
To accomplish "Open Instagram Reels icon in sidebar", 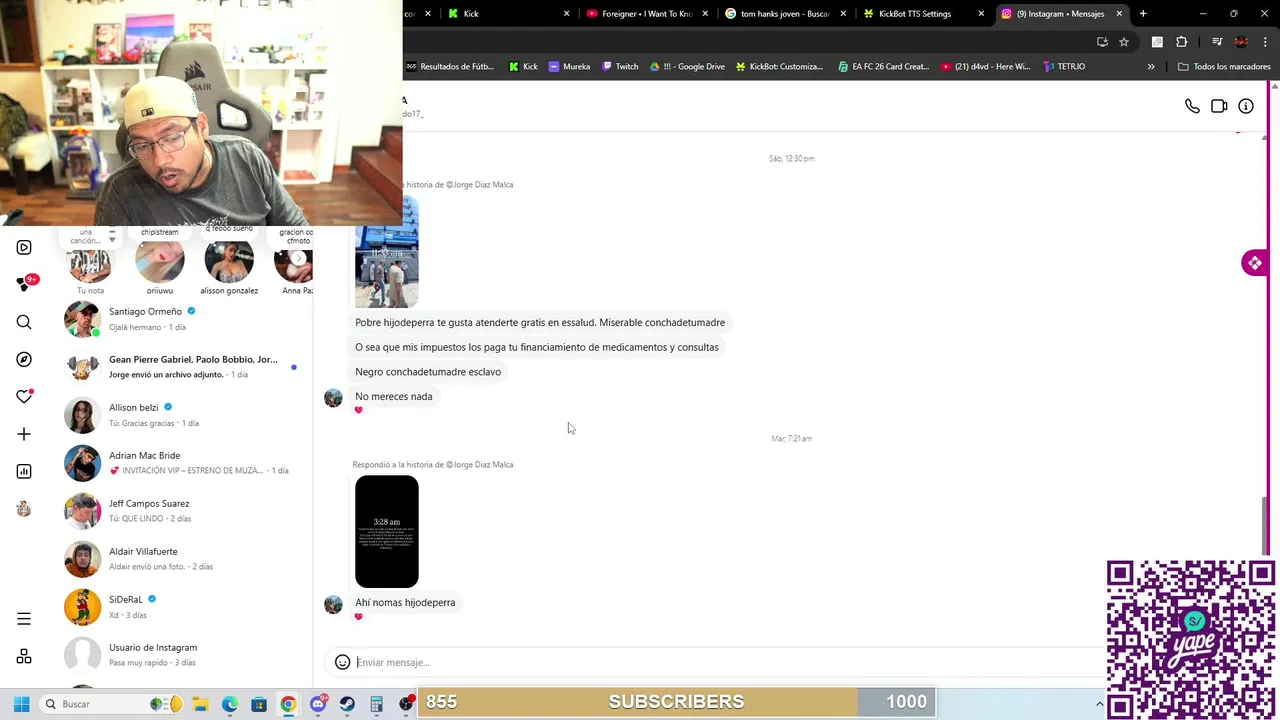I will pyautogui.click(x=24, y=247).
